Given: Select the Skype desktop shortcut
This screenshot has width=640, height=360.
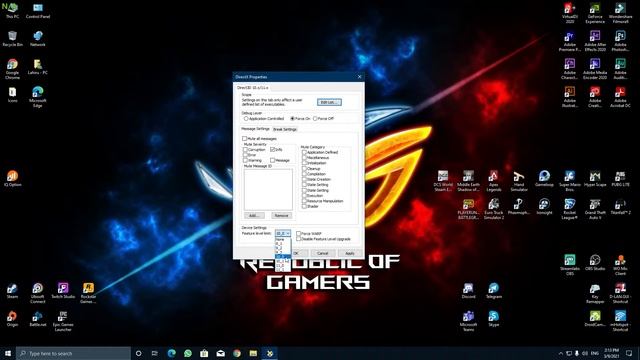Looking at the screenshot, I should click(494, 319).
